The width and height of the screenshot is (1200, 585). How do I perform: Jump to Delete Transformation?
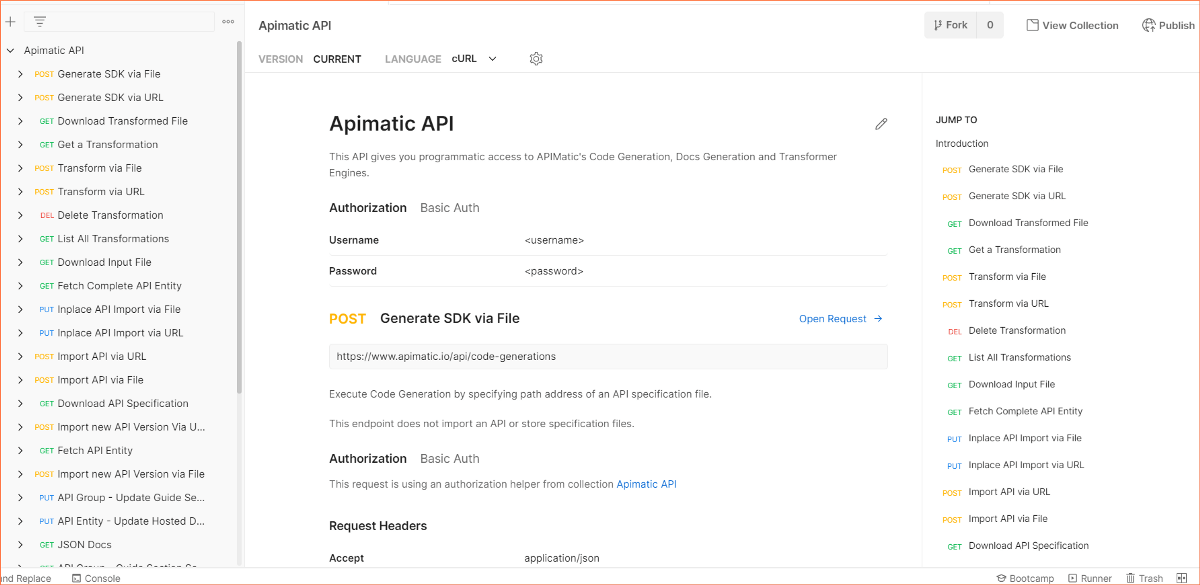coord(1017,331)
